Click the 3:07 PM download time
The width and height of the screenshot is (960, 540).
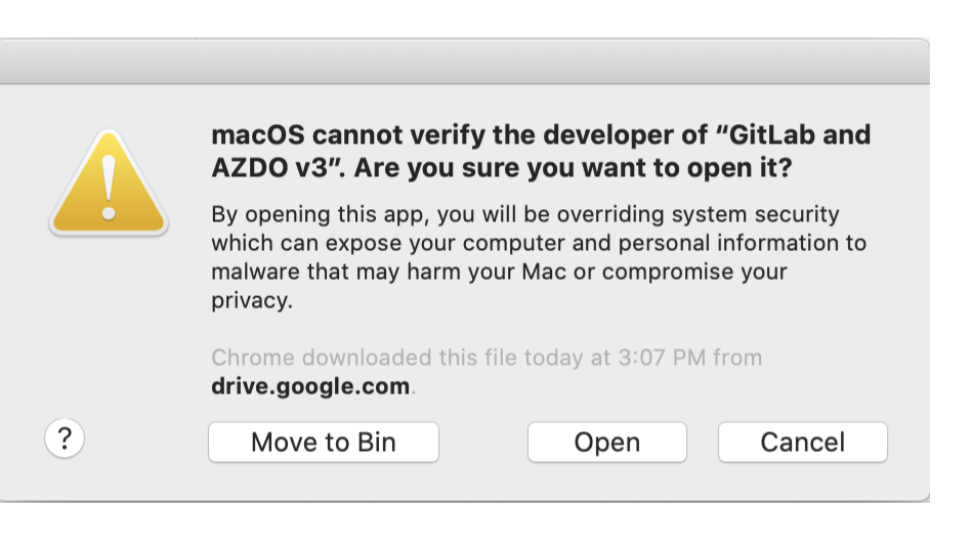coord(662,358)
